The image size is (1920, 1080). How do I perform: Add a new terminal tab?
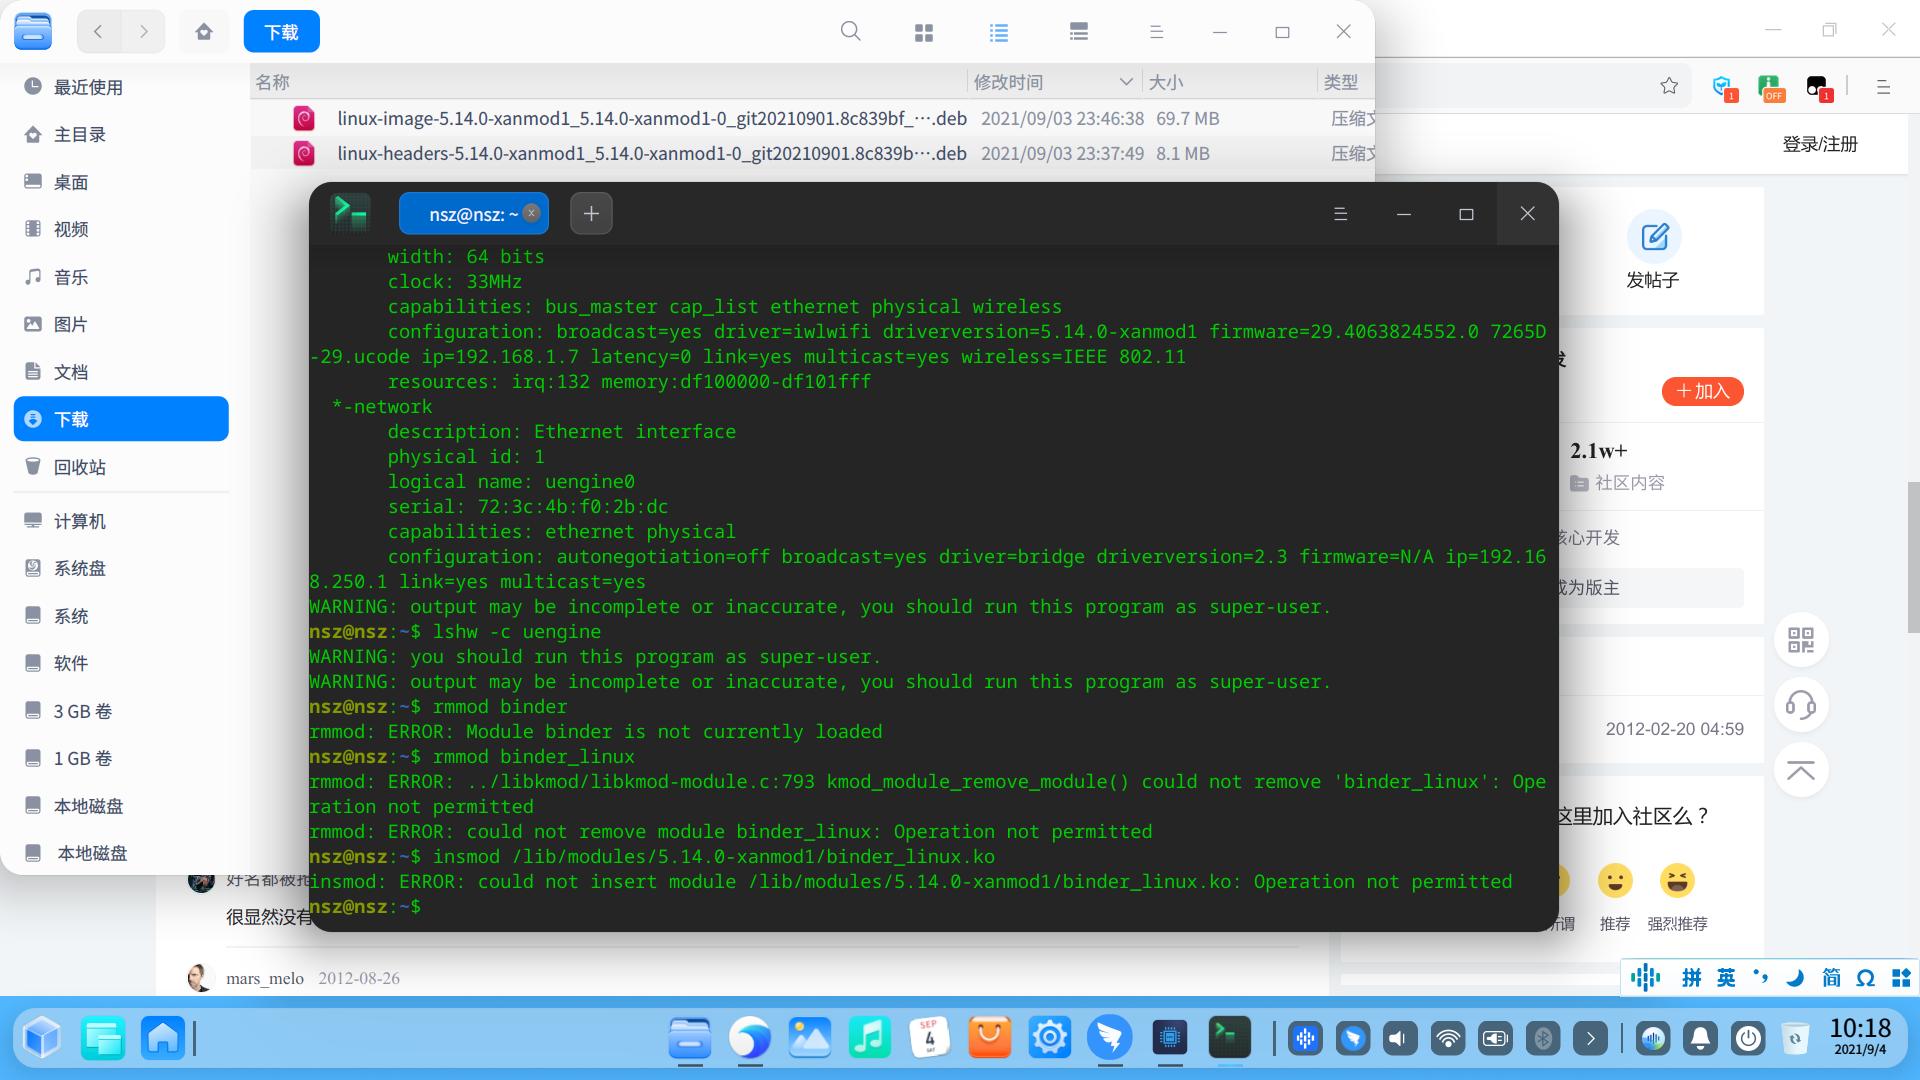[x=591, y=214]
